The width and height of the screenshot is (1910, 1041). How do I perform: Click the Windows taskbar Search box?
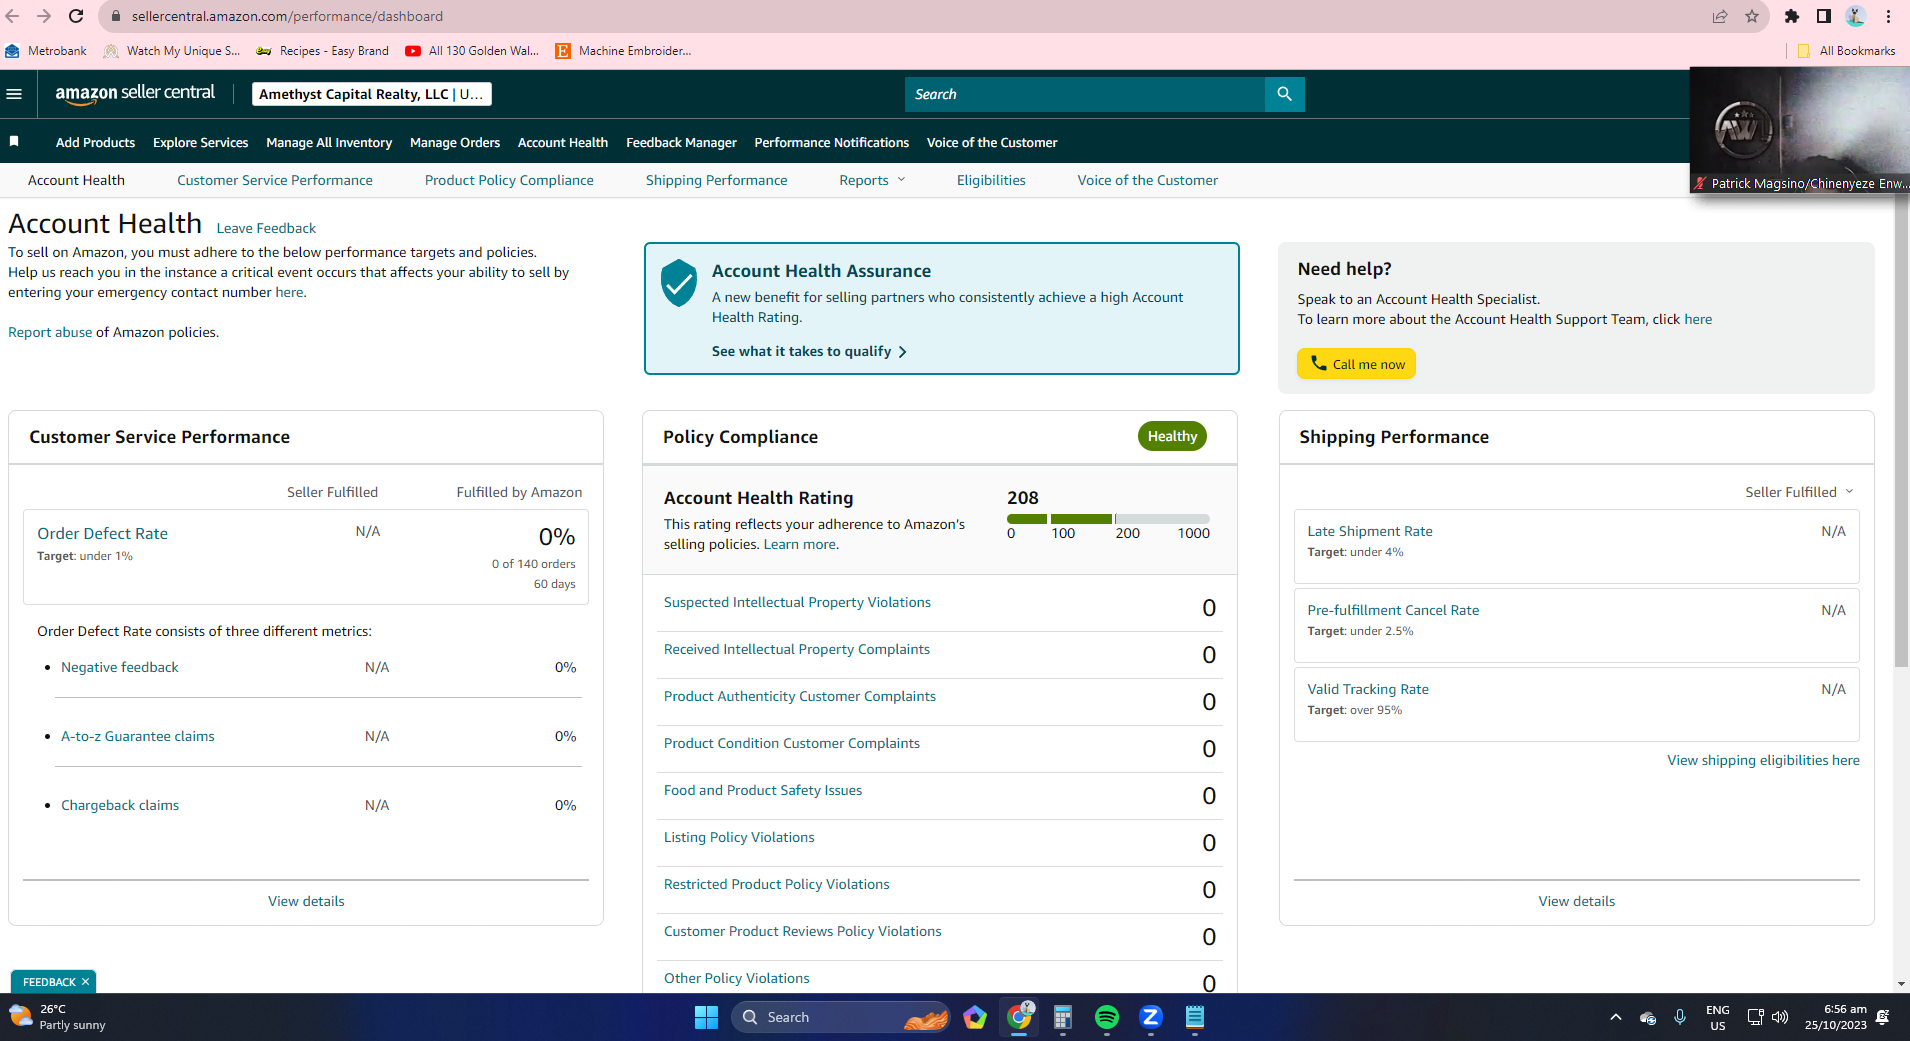click(x=840, y=1017)
